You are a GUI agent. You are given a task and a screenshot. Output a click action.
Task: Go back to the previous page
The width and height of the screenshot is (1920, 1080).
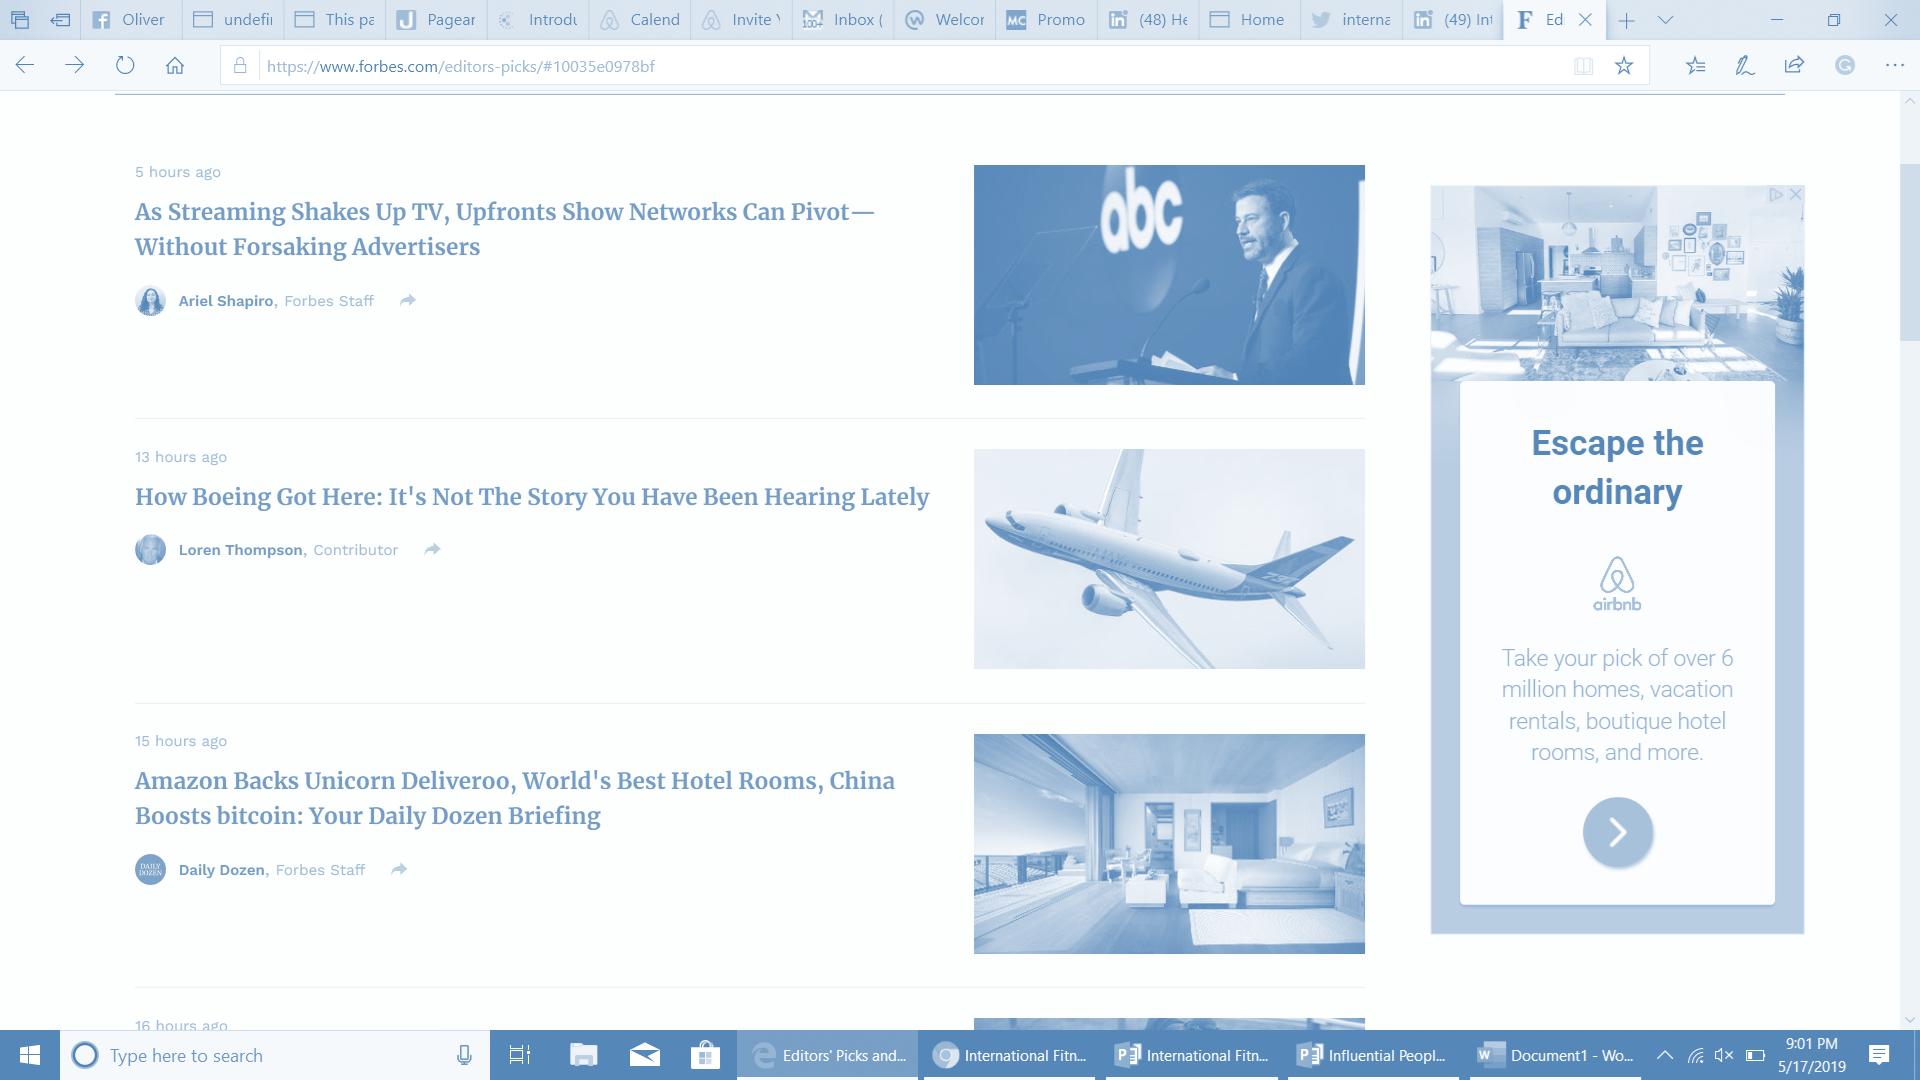pos(25,66)
